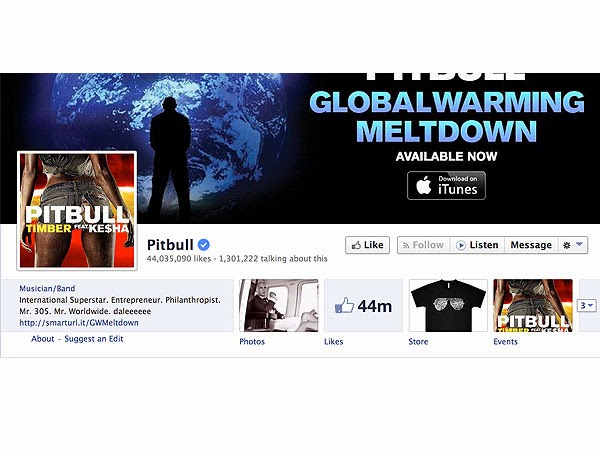Click the Message button
This screenshot has height=450, width=600.
click(531, 245)
